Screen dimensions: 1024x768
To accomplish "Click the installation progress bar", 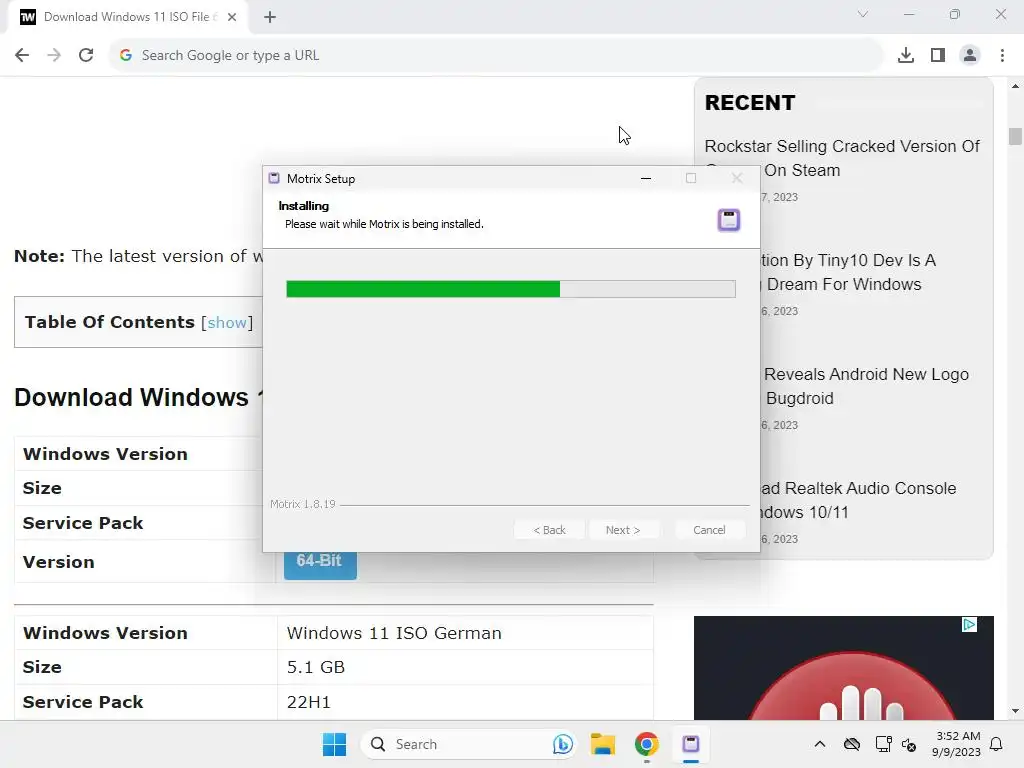I will click(511, 289).
